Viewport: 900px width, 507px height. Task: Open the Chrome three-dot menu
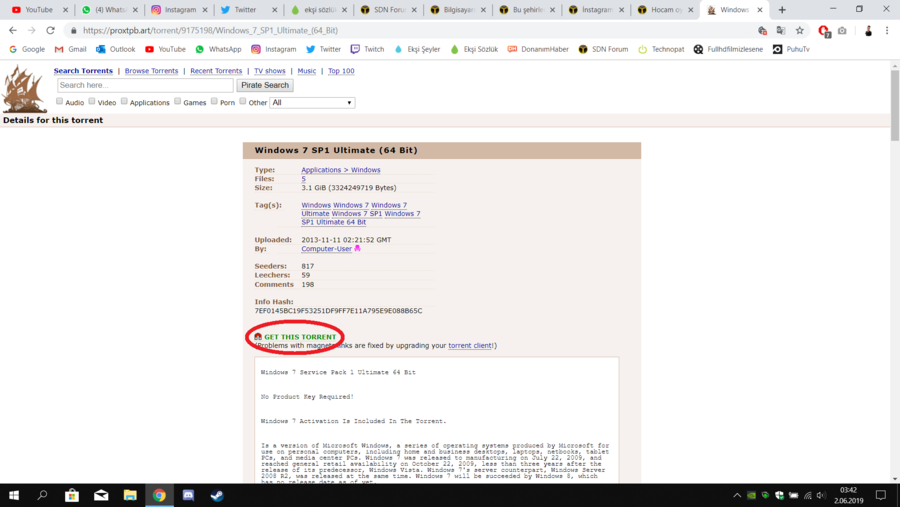(887, 30)
